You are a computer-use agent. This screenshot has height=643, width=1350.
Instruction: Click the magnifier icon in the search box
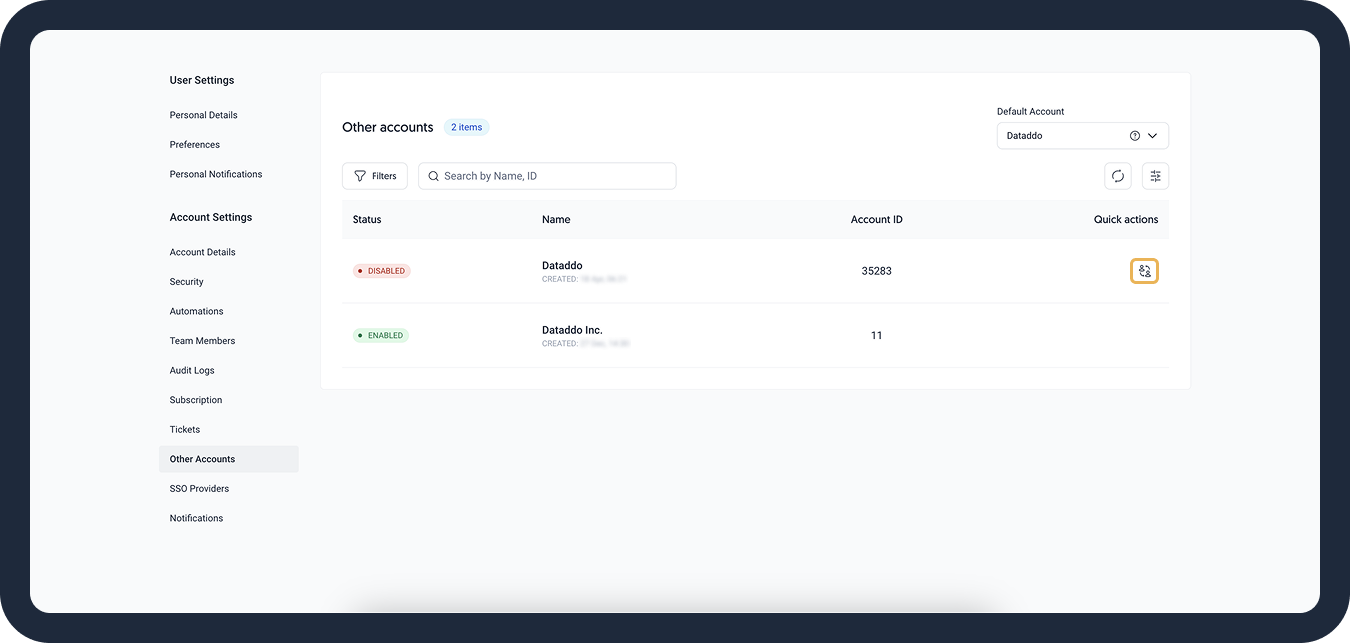click(x=434, y=176)
